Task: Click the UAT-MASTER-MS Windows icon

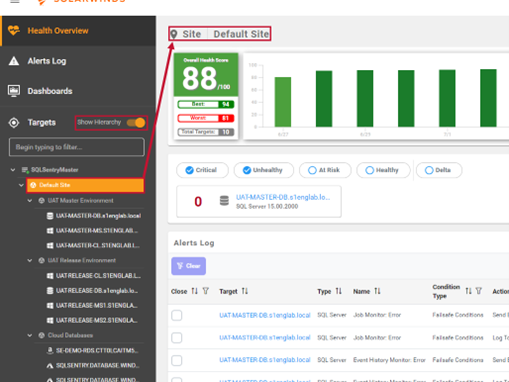Action: pos(50,231)
